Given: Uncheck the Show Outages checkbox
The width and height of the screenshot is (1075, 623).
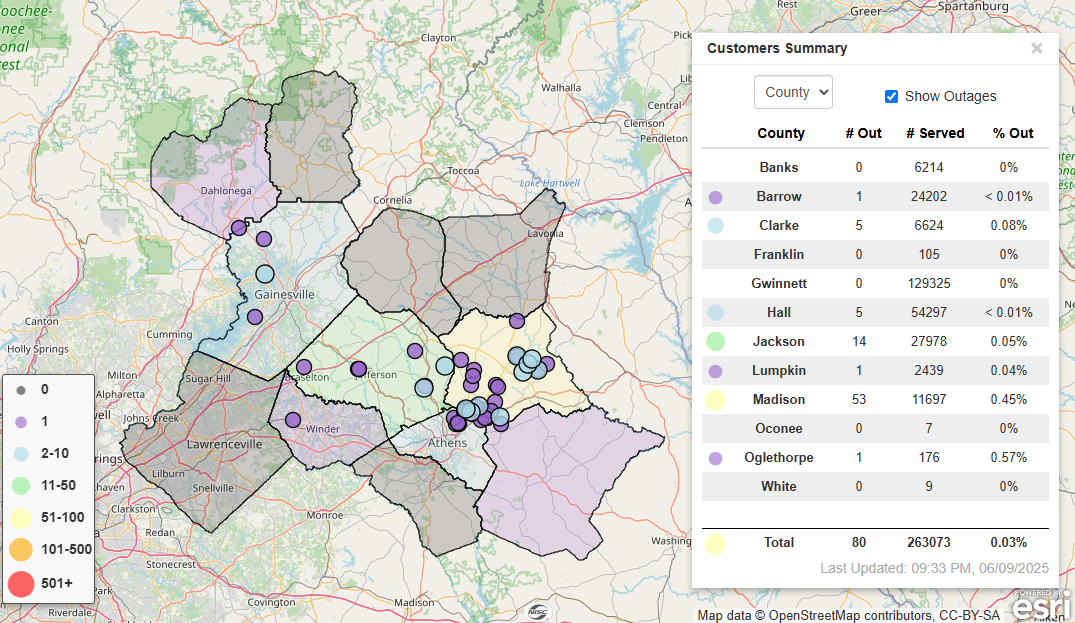Looking at the screenshot, I should click(891, 97).
